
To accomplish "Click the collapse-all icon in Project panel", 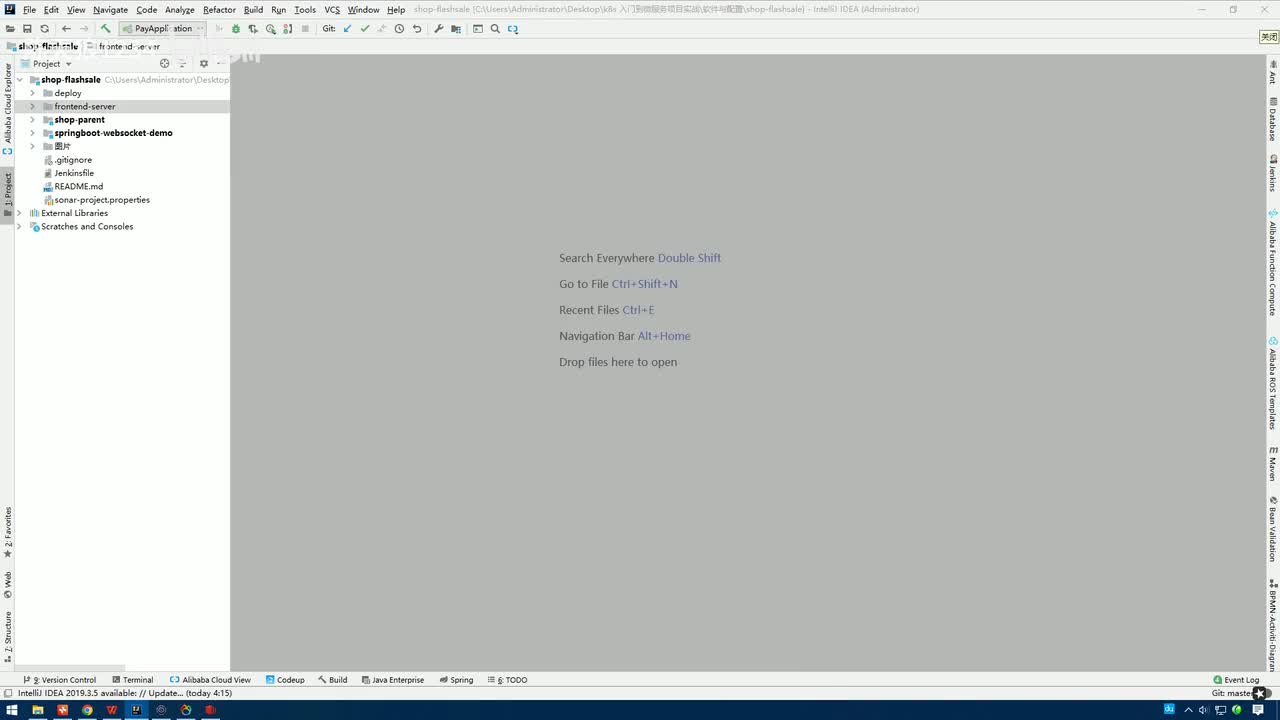I will coord(182,63).
